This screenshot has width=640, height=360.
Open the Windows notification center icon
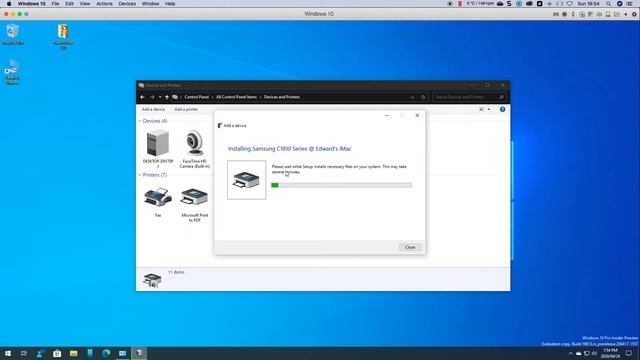(629, 353)
